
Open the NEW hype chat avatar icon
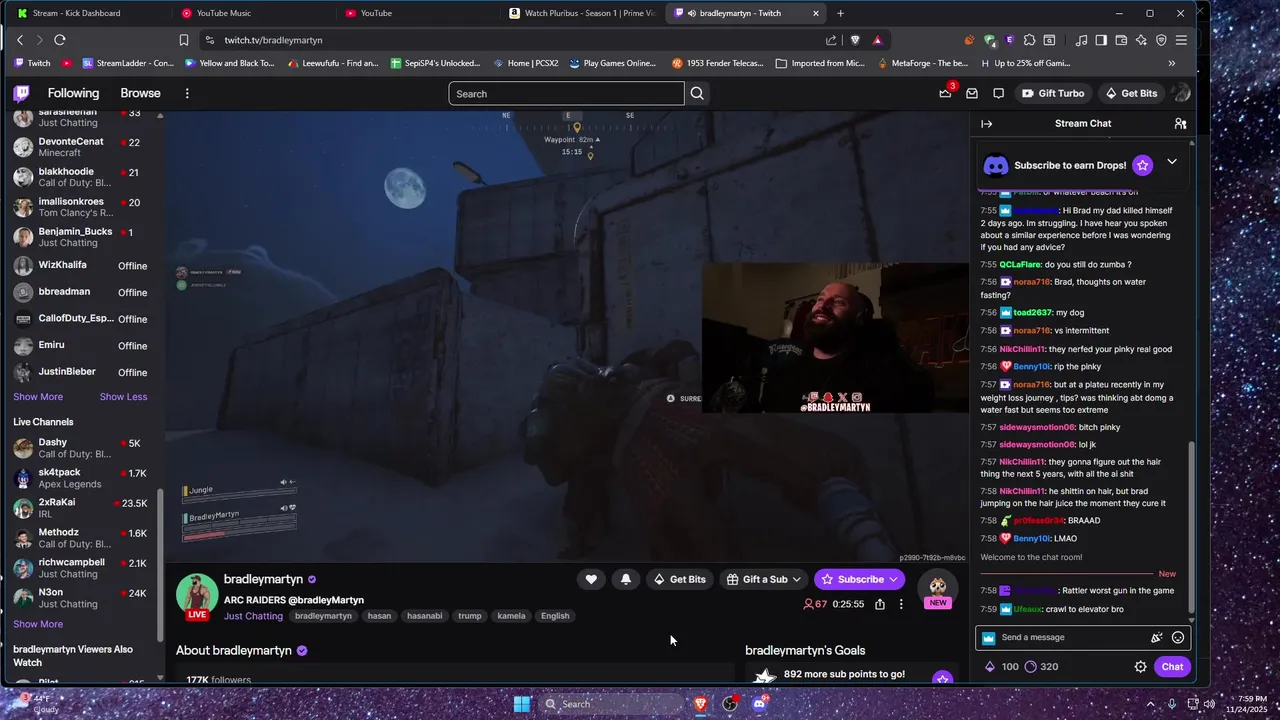(937, 589)
